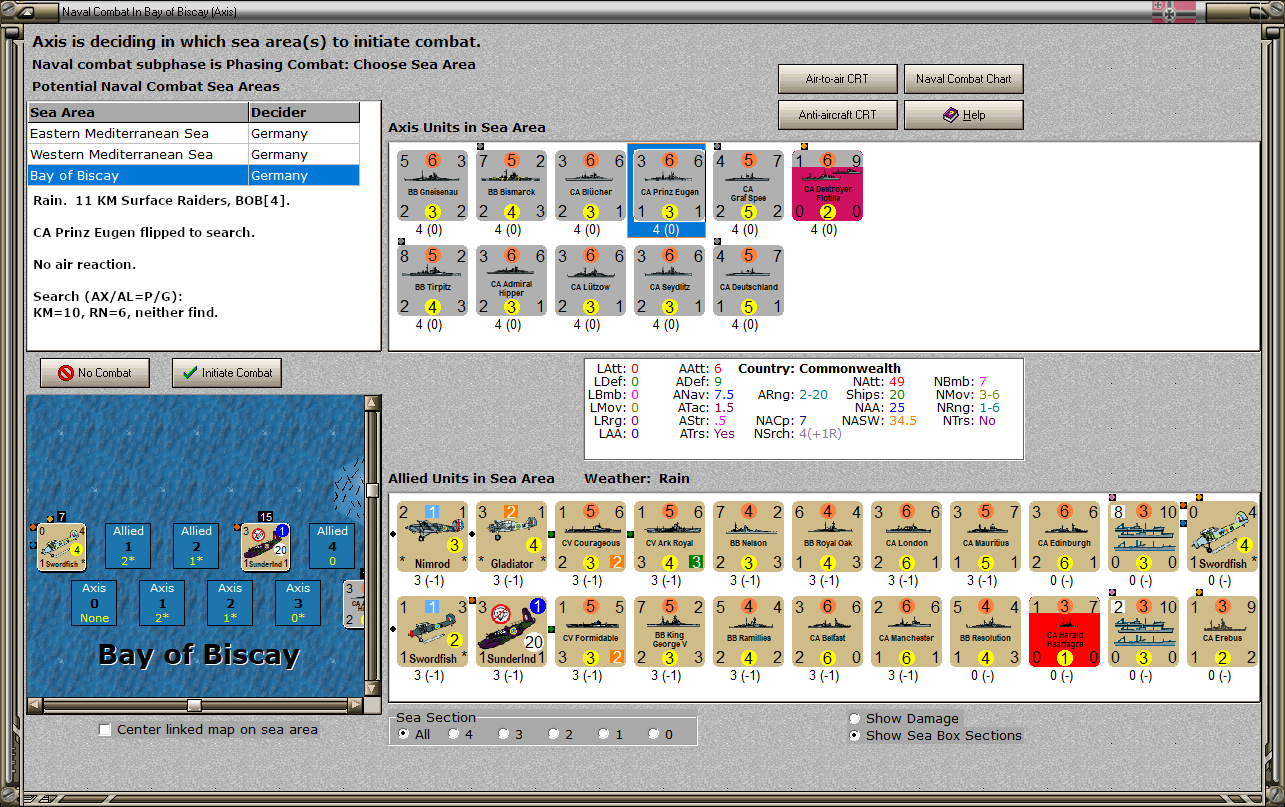Select the Sunderland counter on the map
The image size is (1285, 807).
tap(266, 546)
